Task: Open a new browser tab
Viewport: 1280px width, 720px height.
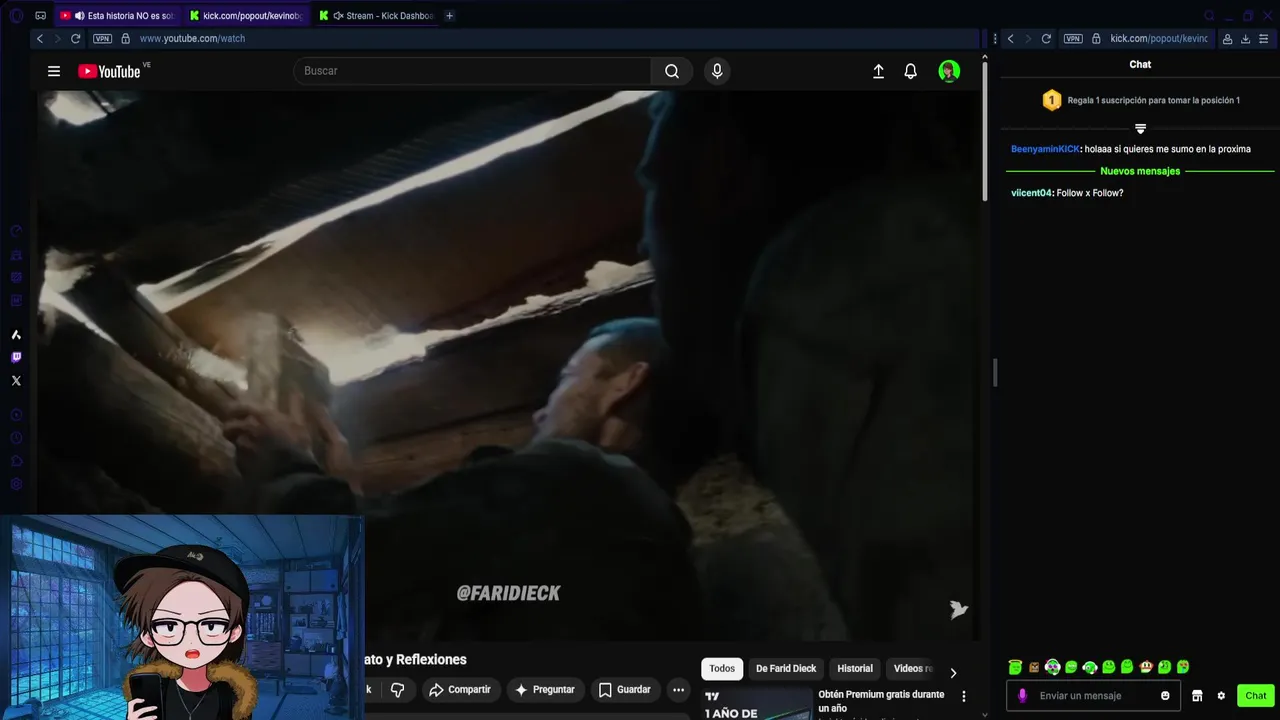Action: pos(449,15)
